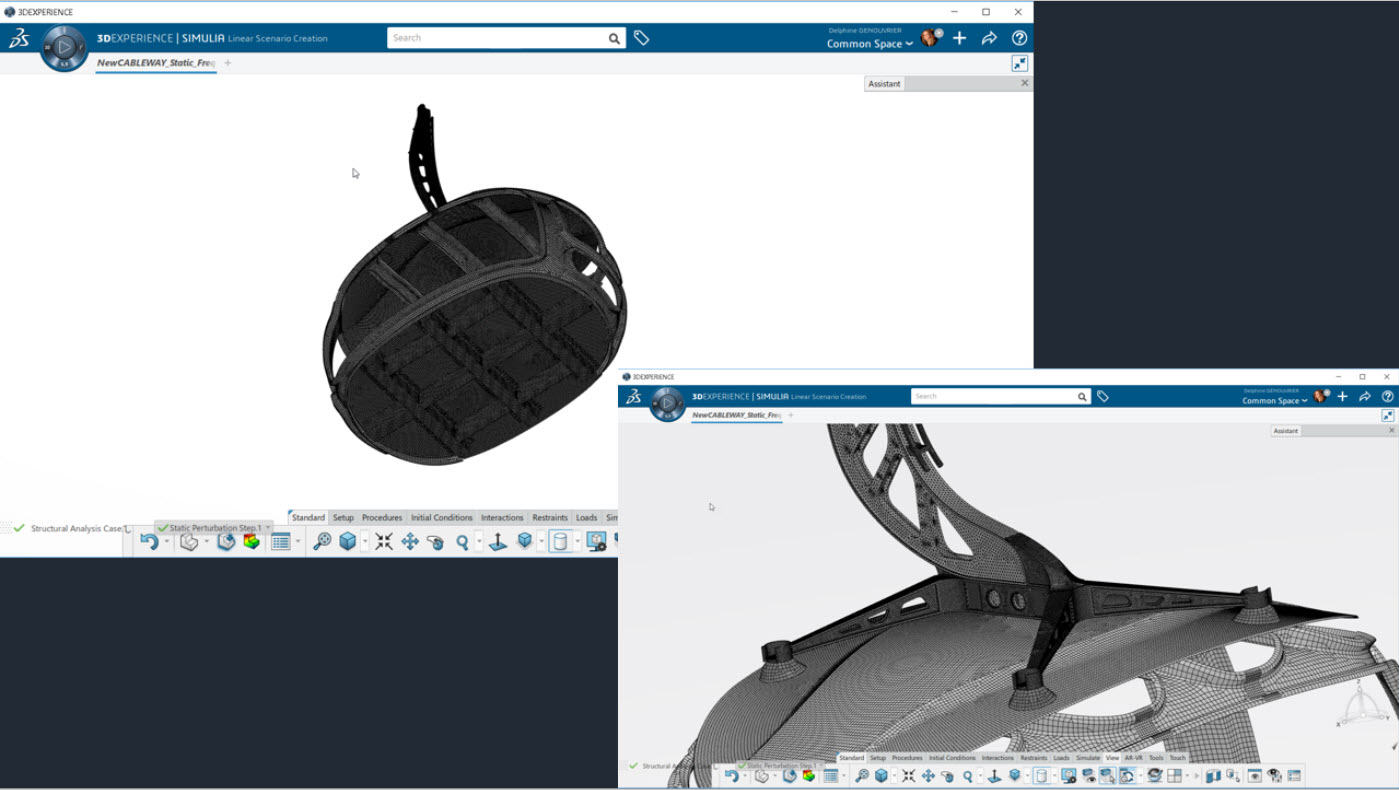Open the AR-VR tab in the smaller window

[1133, 758]
